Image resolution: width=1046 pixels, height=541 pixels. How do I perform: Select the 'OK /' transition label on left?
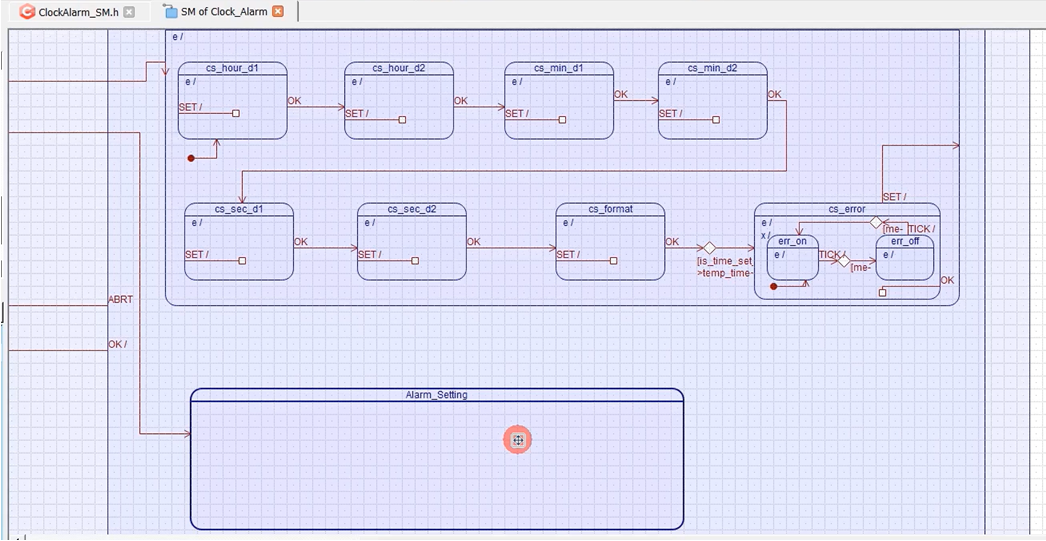click(117, 344)
